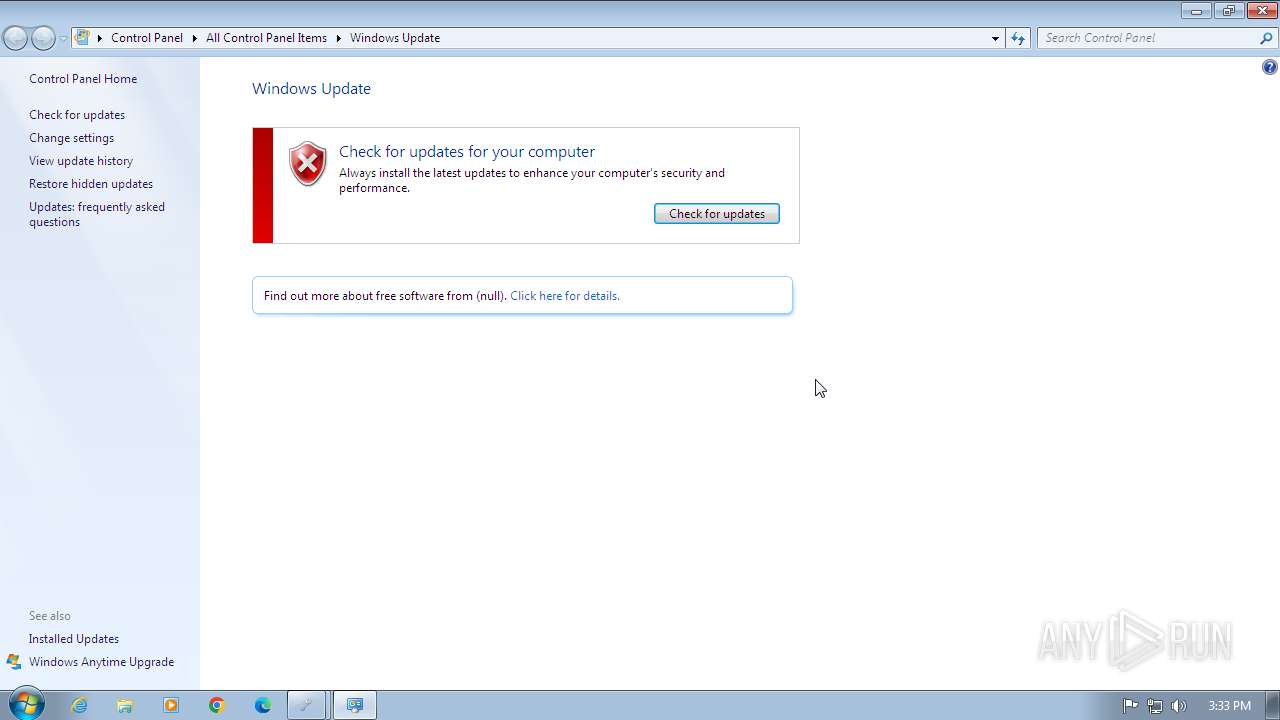The height and width of the screenshot is (720, 1280).
Task: Click the Show desktop strip
Action: (x=1272, y=705)
